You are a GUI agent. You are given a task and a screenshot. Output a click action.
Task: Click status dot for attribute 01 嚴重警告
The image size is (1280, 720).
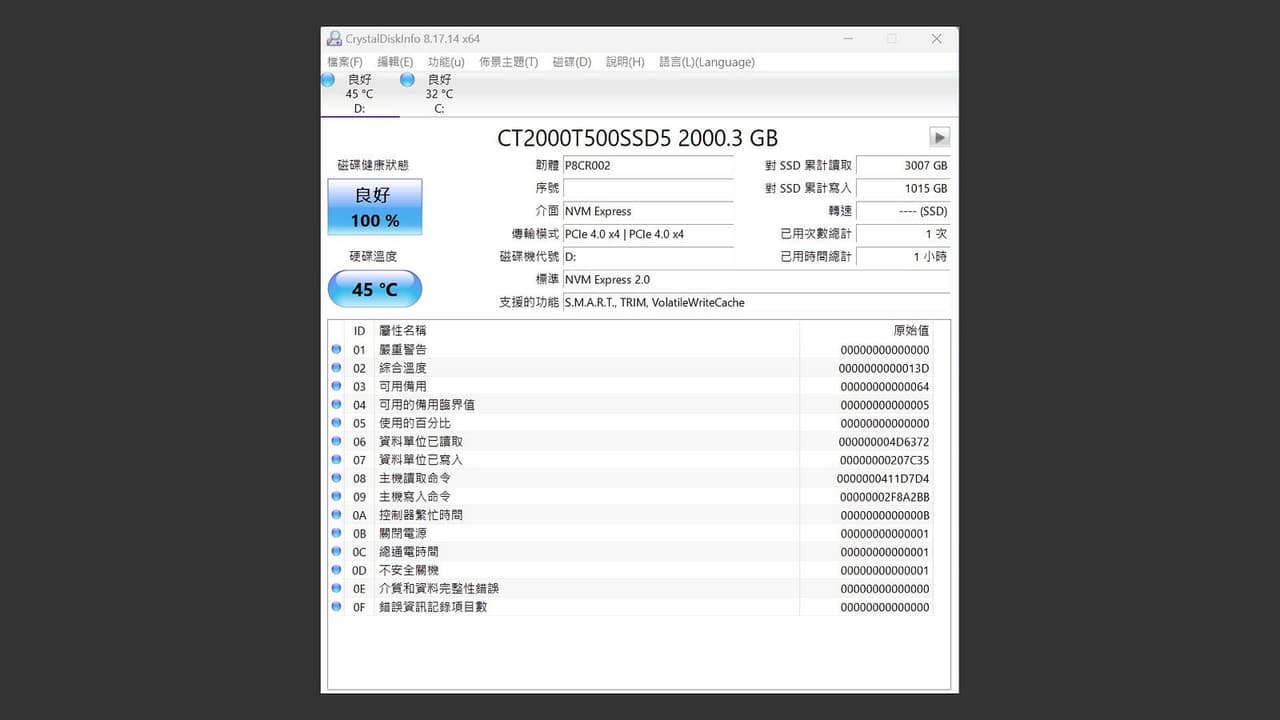pos(336,349)
